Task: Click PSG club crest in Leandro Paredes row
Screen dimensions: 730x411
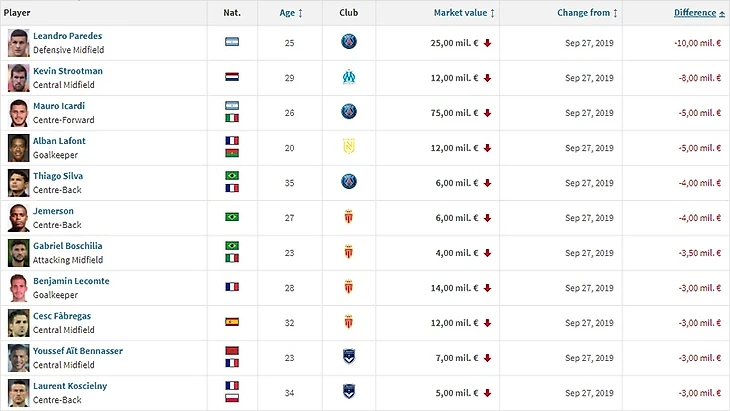Action: coord(348,42)
